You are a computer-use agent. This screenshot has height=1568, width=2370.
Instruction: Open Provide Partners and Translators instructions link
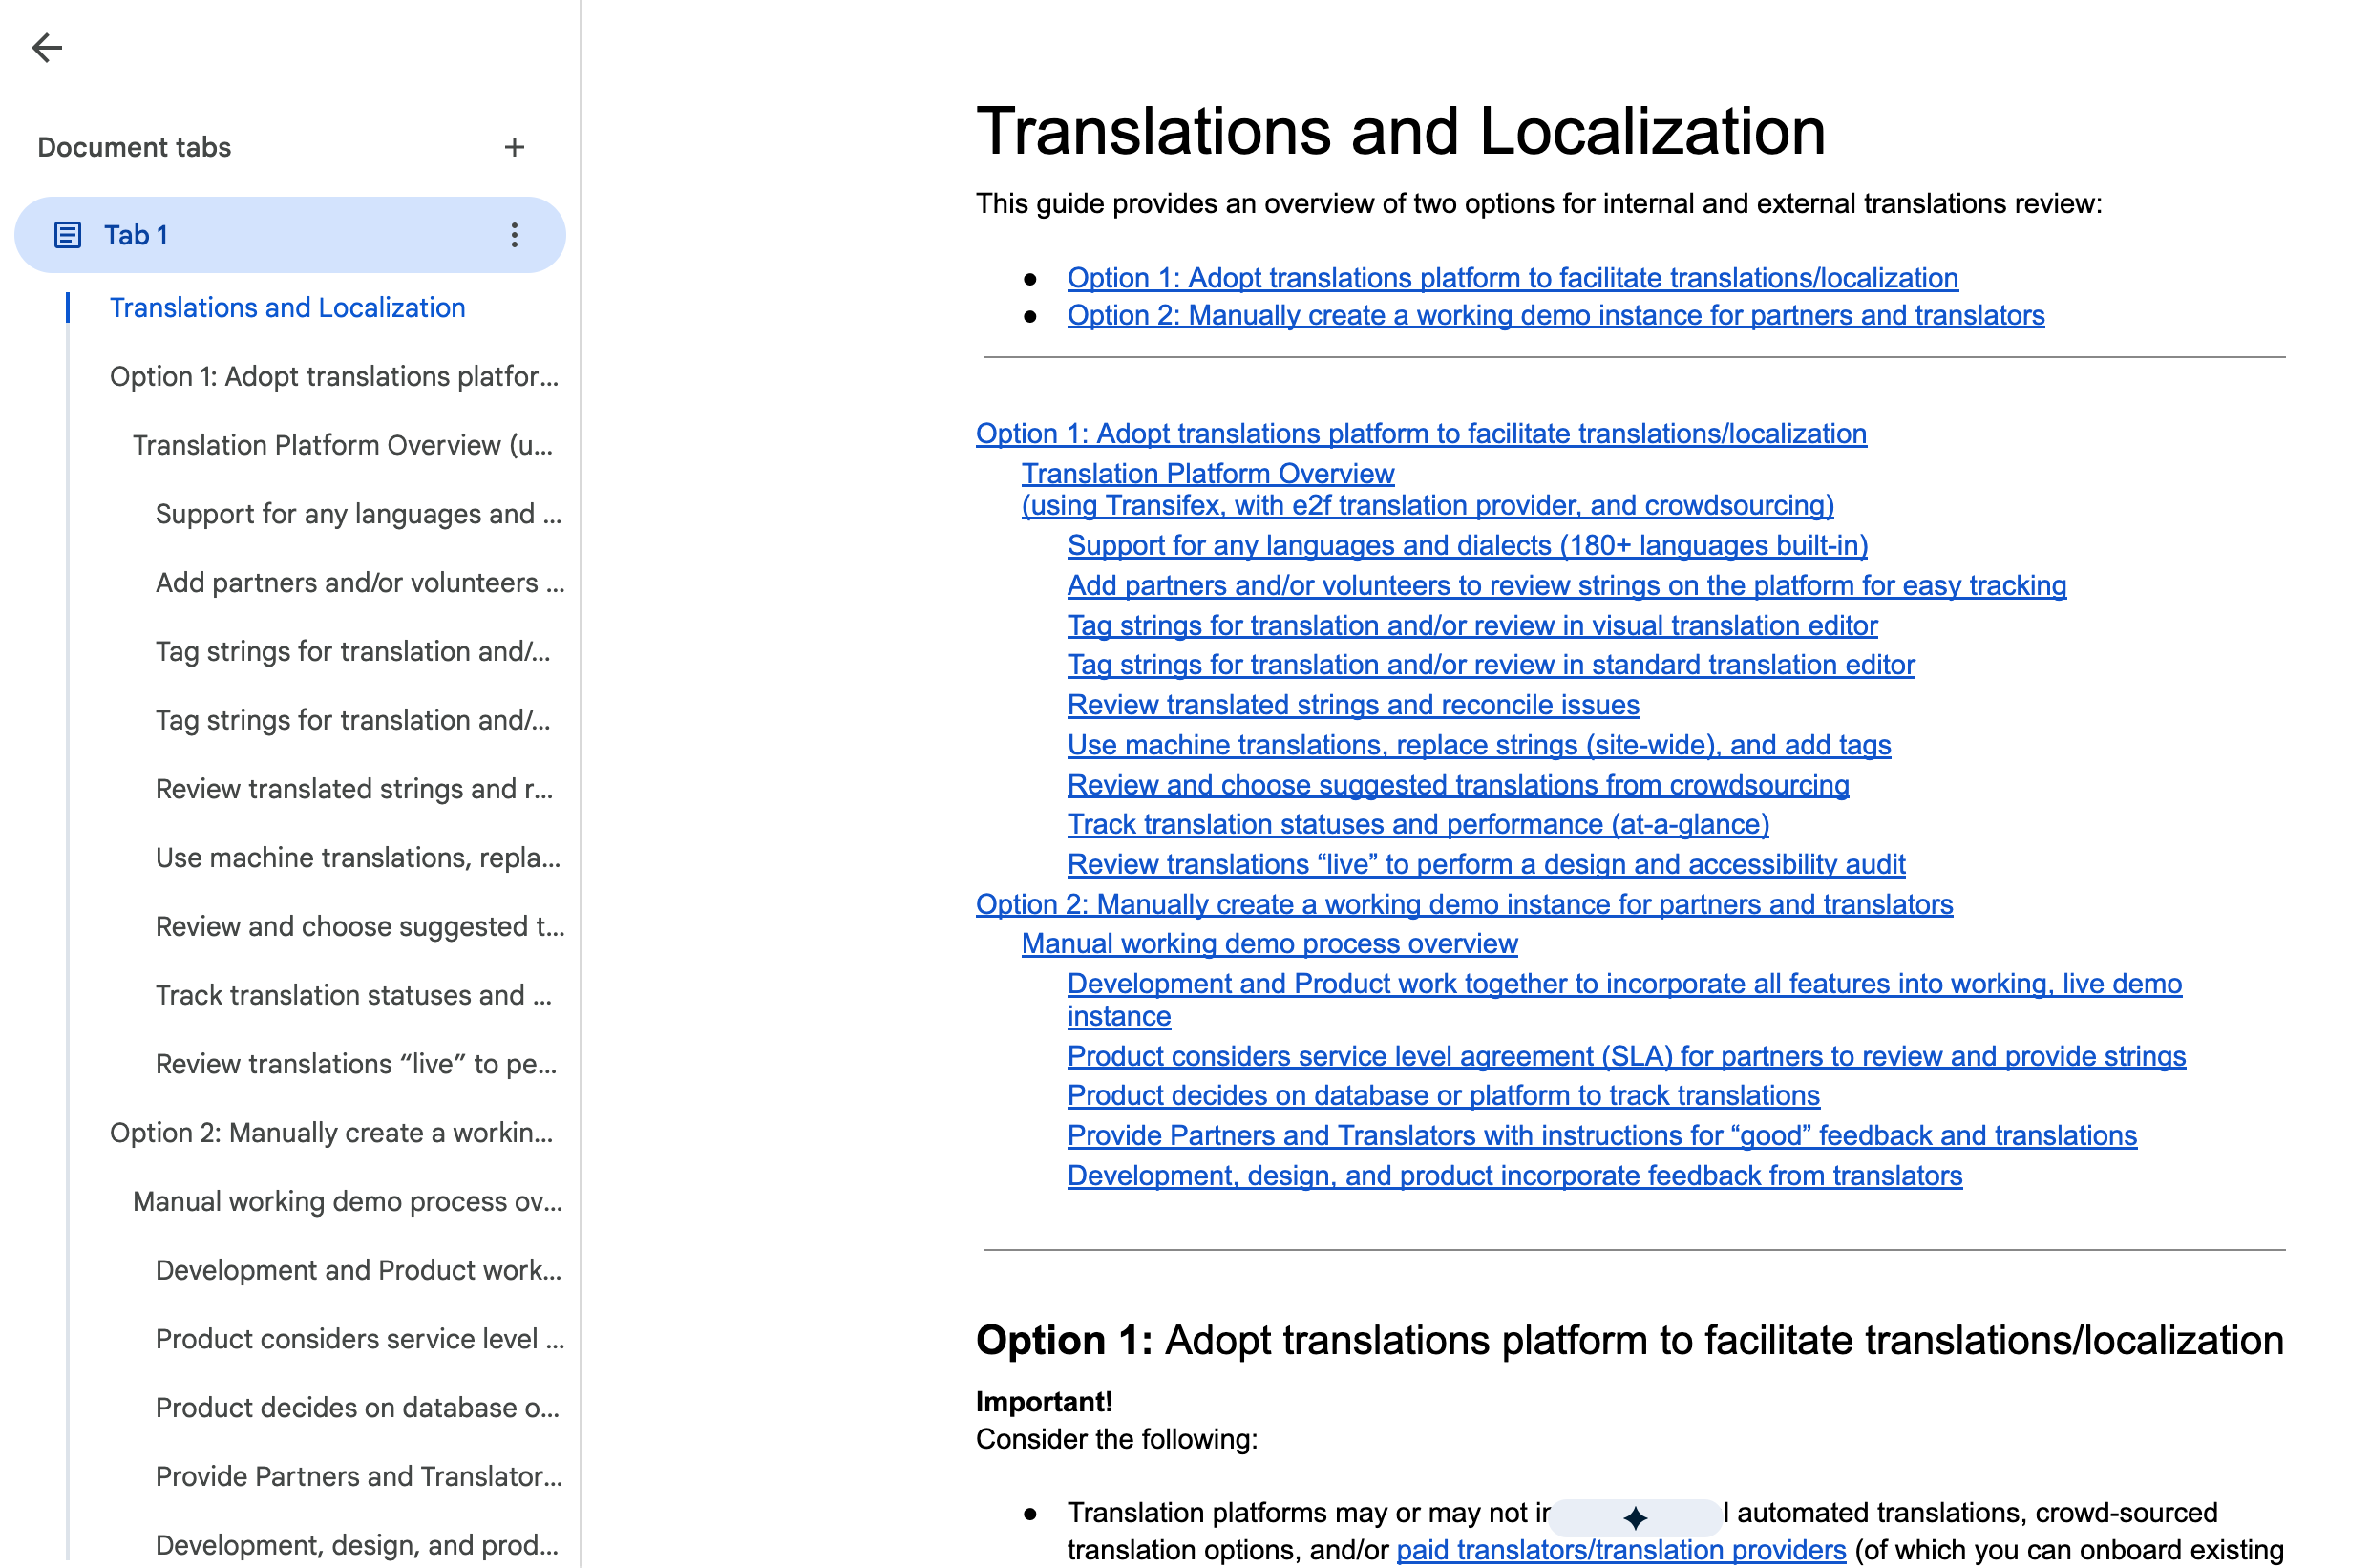pos(1602,1136)
